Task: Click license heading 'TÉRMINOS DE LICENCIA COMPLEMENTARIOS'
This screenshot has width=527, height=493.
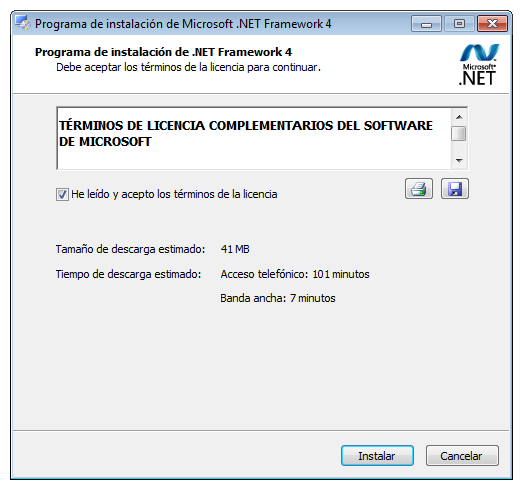Action: pyautogui.click(x=246, y=133)
